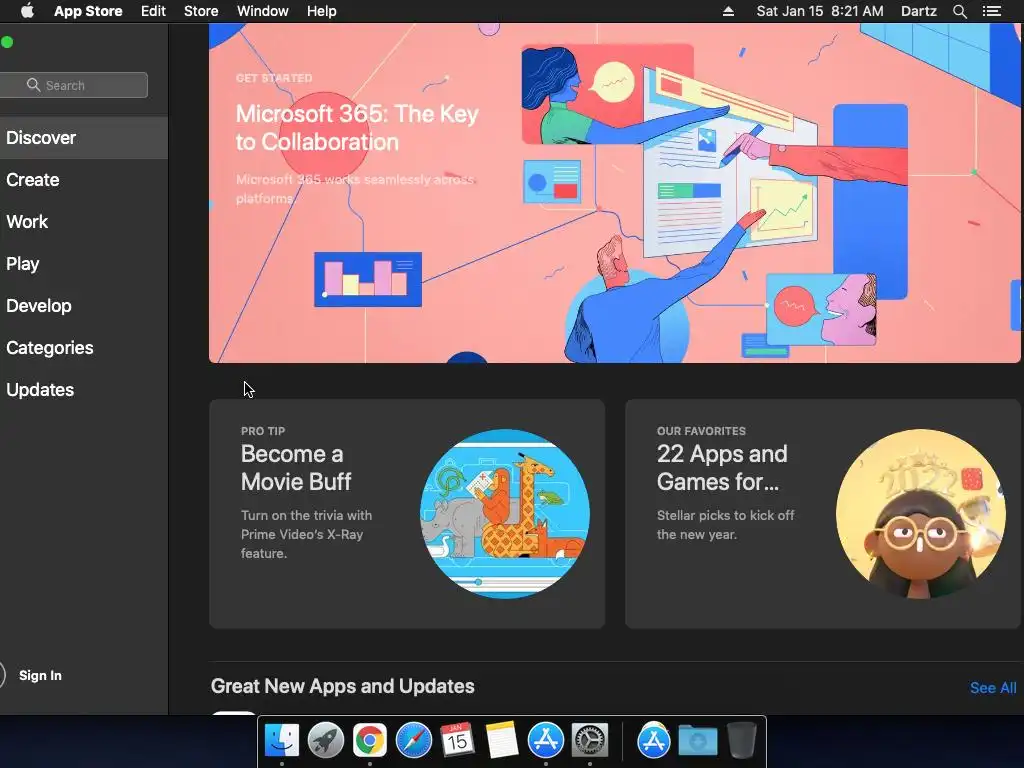Click the animal illustration in Movie Buff card

(x=505, y=514)
